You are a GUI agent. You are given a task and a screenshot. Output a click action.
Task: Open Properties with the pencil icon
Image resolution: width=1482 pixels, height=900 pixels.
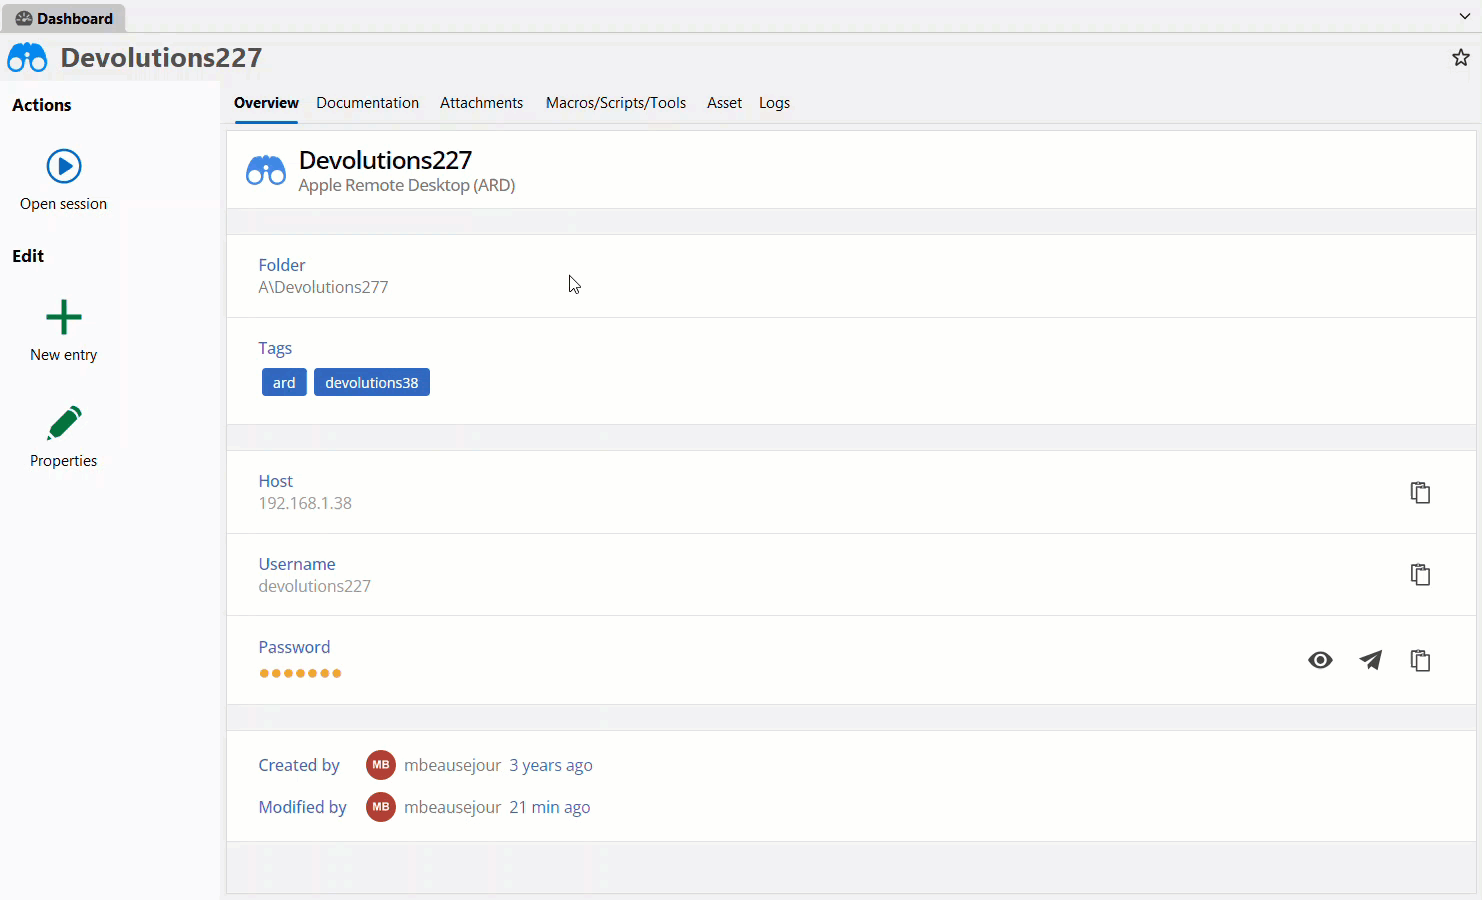click(64, 423)
